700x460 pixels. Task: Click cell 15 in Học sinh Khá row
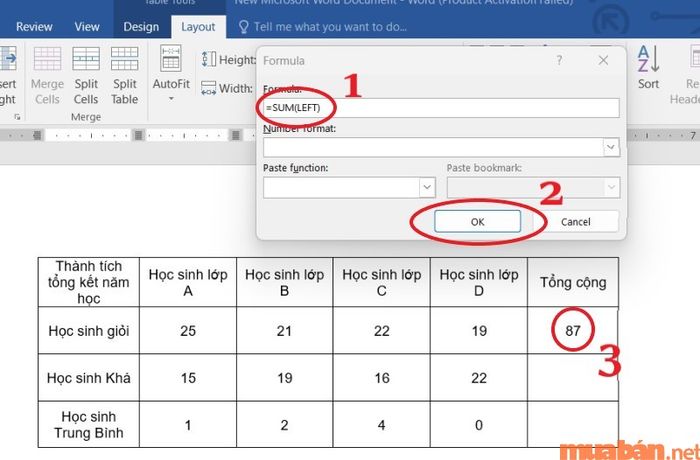point(188,378)
